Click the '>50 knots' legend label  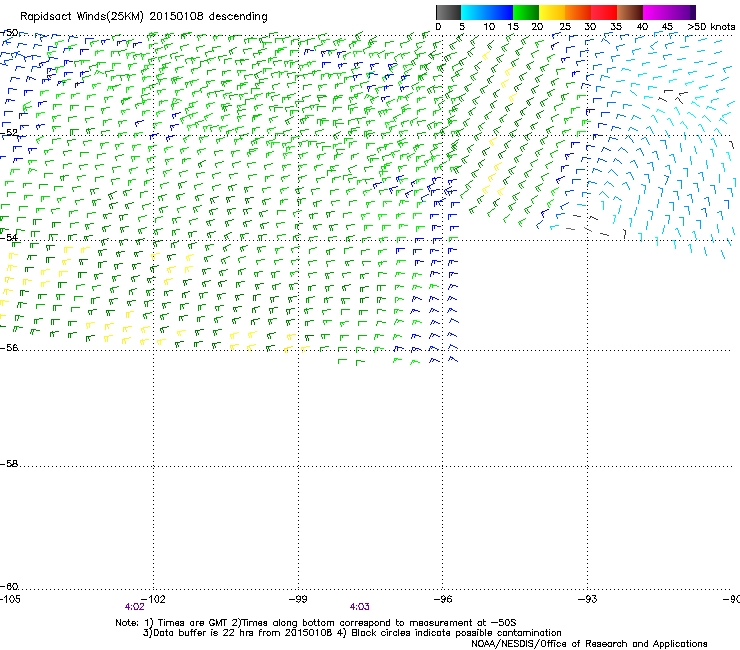pos(711,27)
